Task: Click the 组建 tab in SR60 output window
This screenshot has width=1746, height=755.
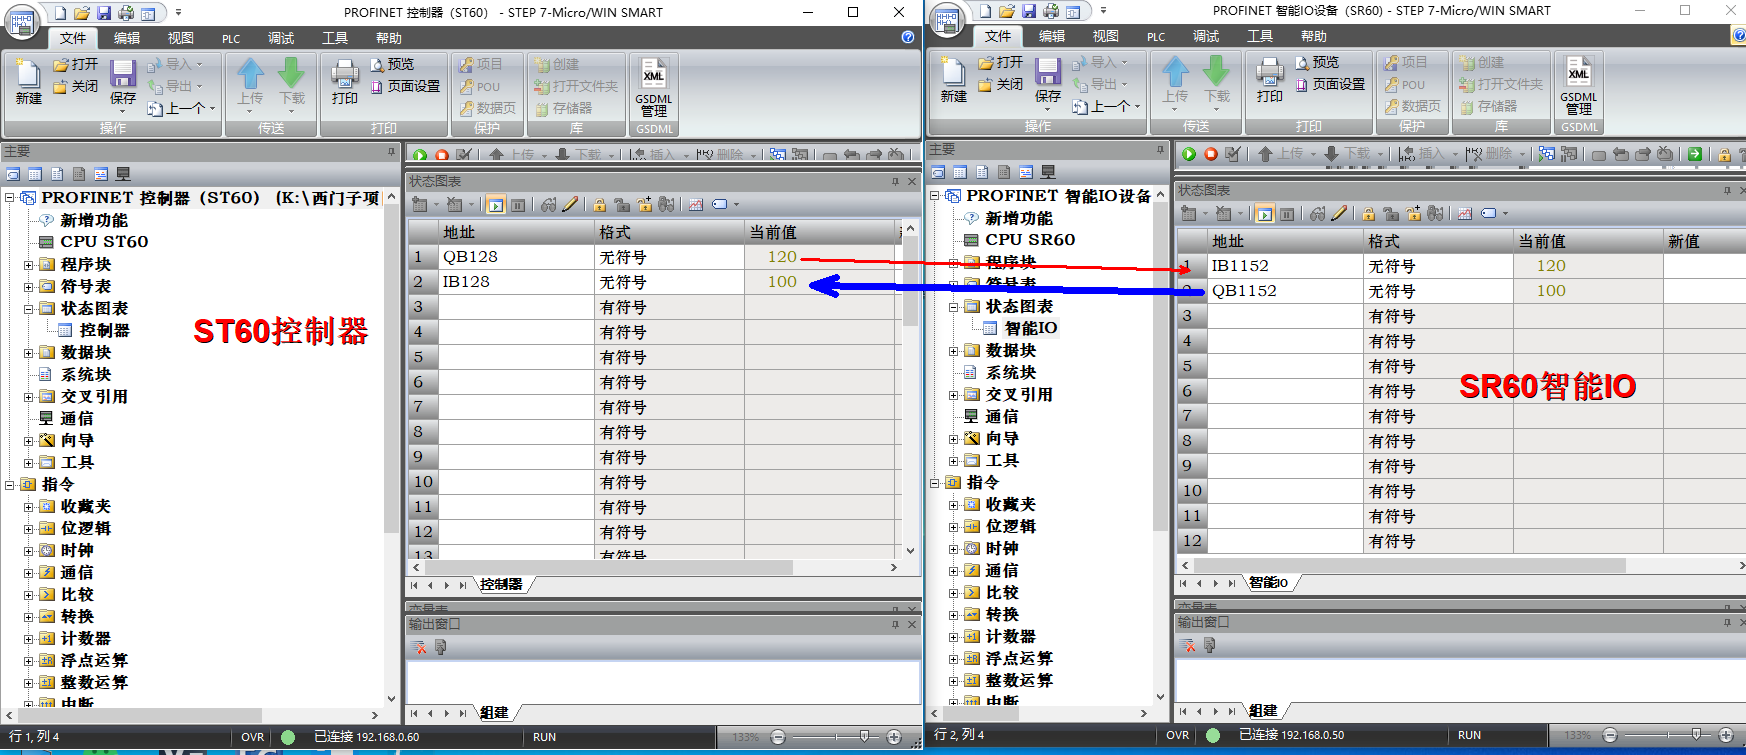Action: [1264, 710]
